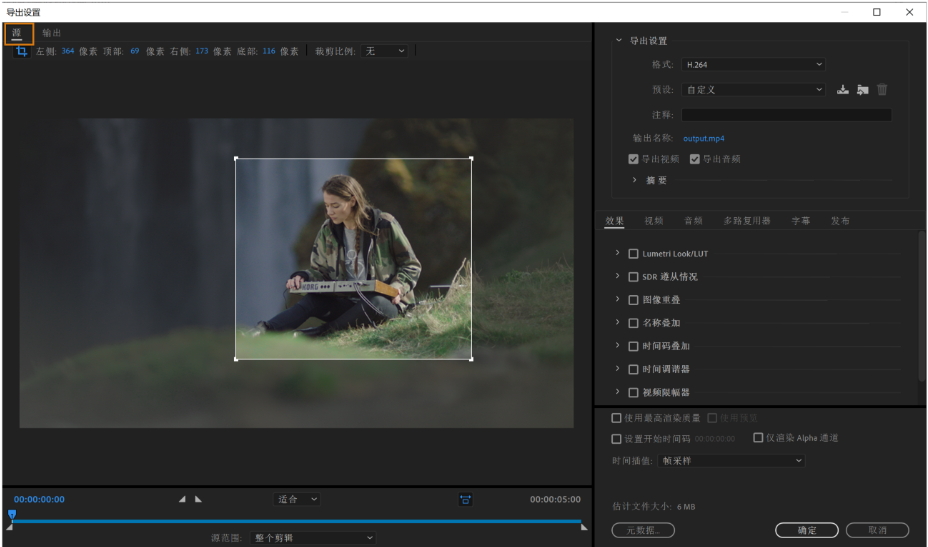Open the 适合 zoom level dropdown

(297, 499)
